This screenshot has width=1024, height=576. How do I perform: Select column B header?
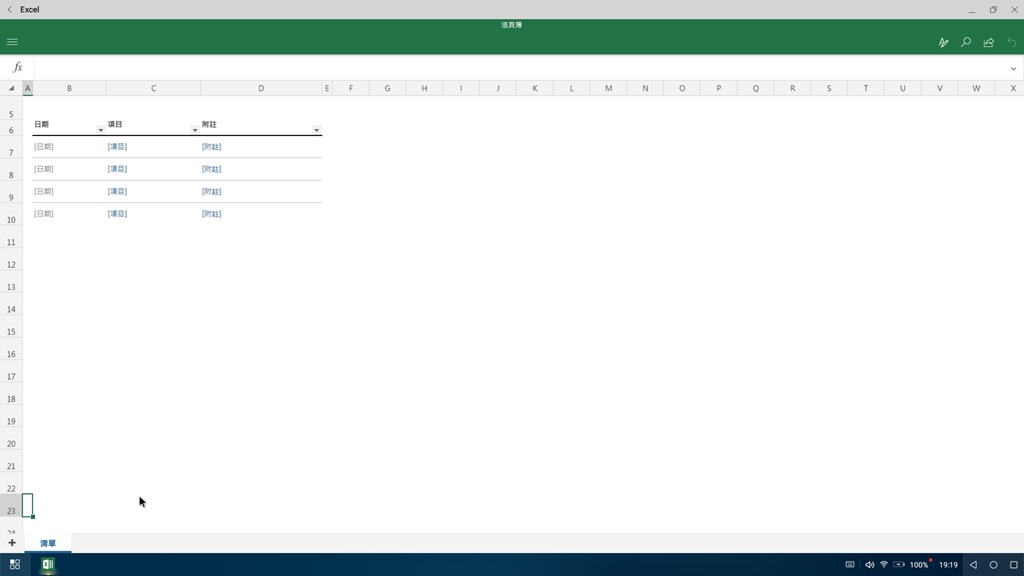tap(69, 88)
